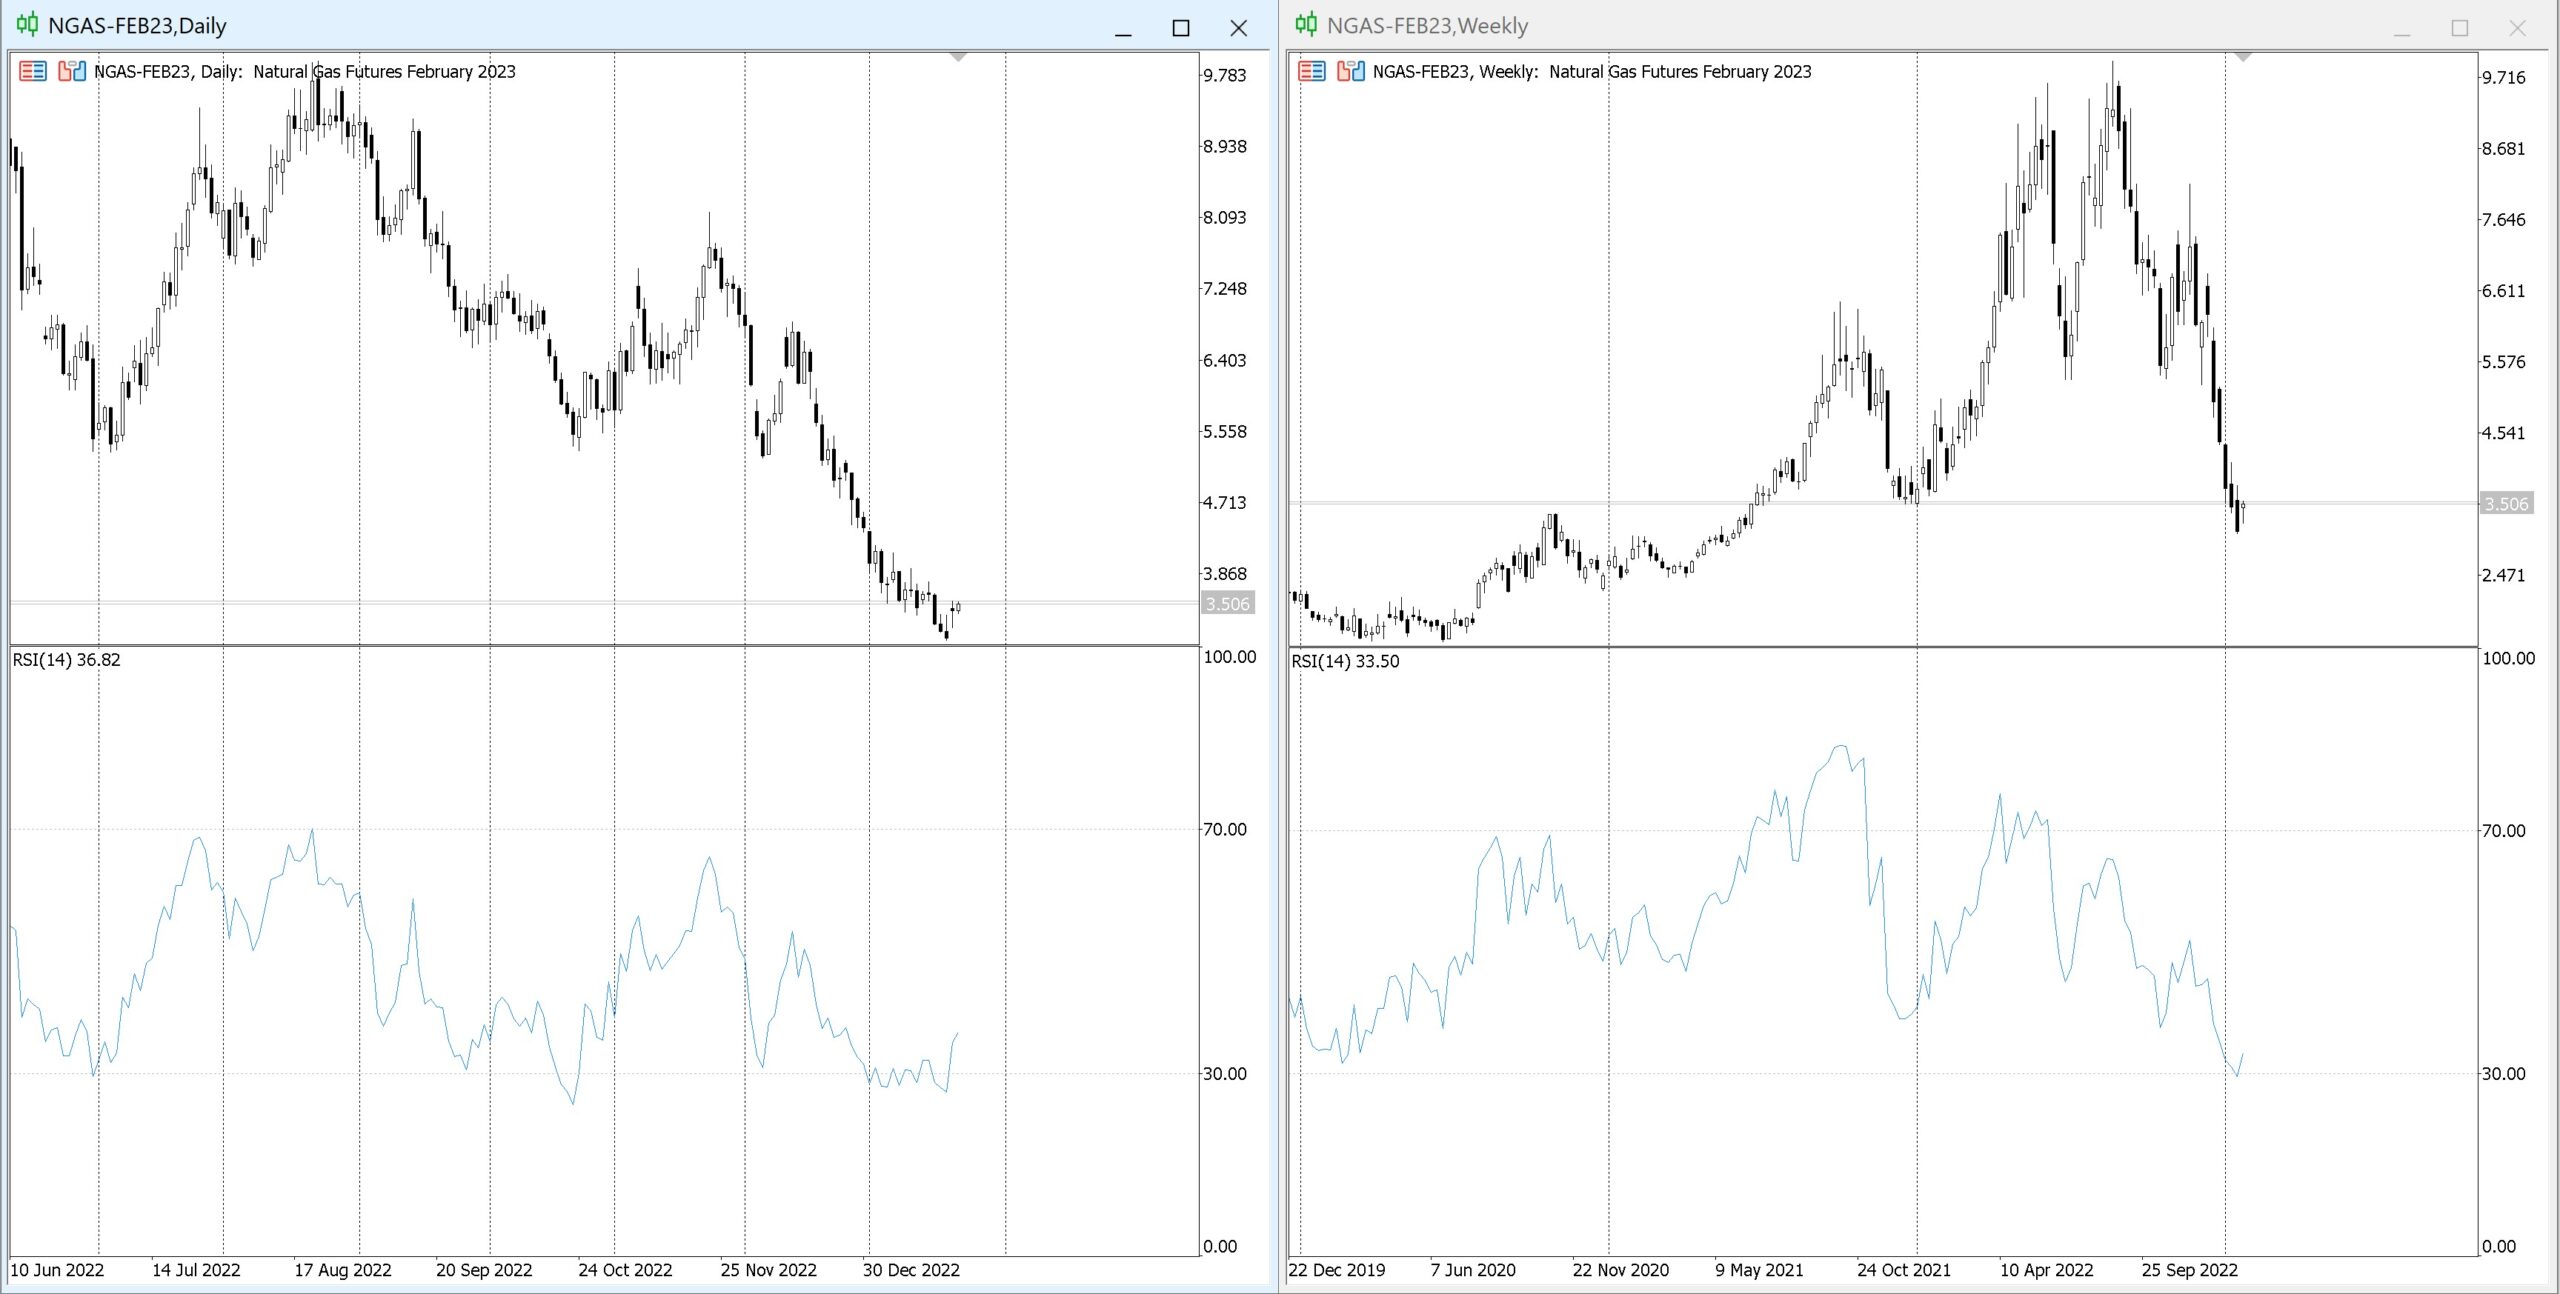Viewport: 2560px width, 1294px height.
Task: Click the 3.506 current price tag on Daily chart
Action: [1227, 604]
